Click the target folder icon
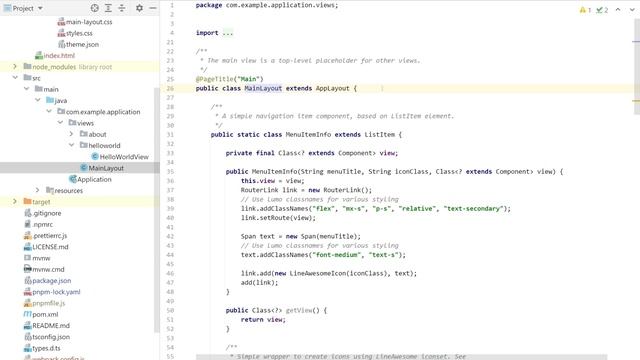 pos(27,201)
